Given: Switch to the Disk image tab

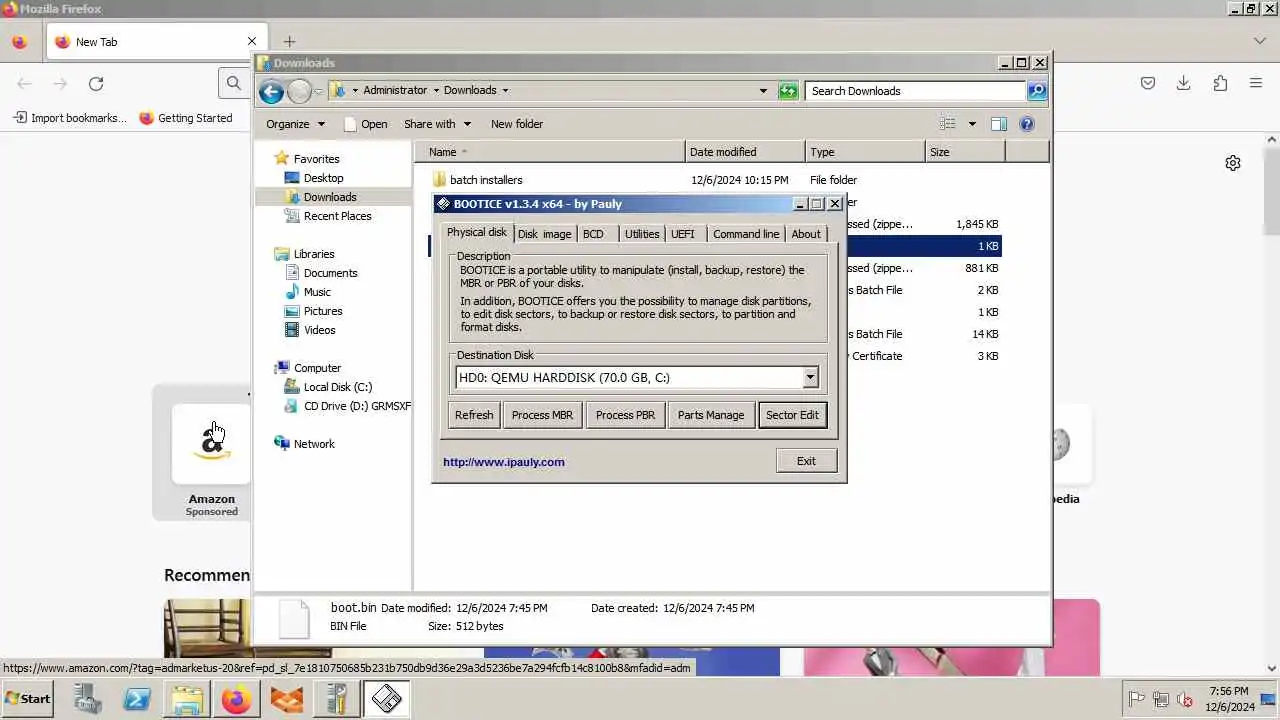Looking at the screenshot, I should (x=544, y=234).
